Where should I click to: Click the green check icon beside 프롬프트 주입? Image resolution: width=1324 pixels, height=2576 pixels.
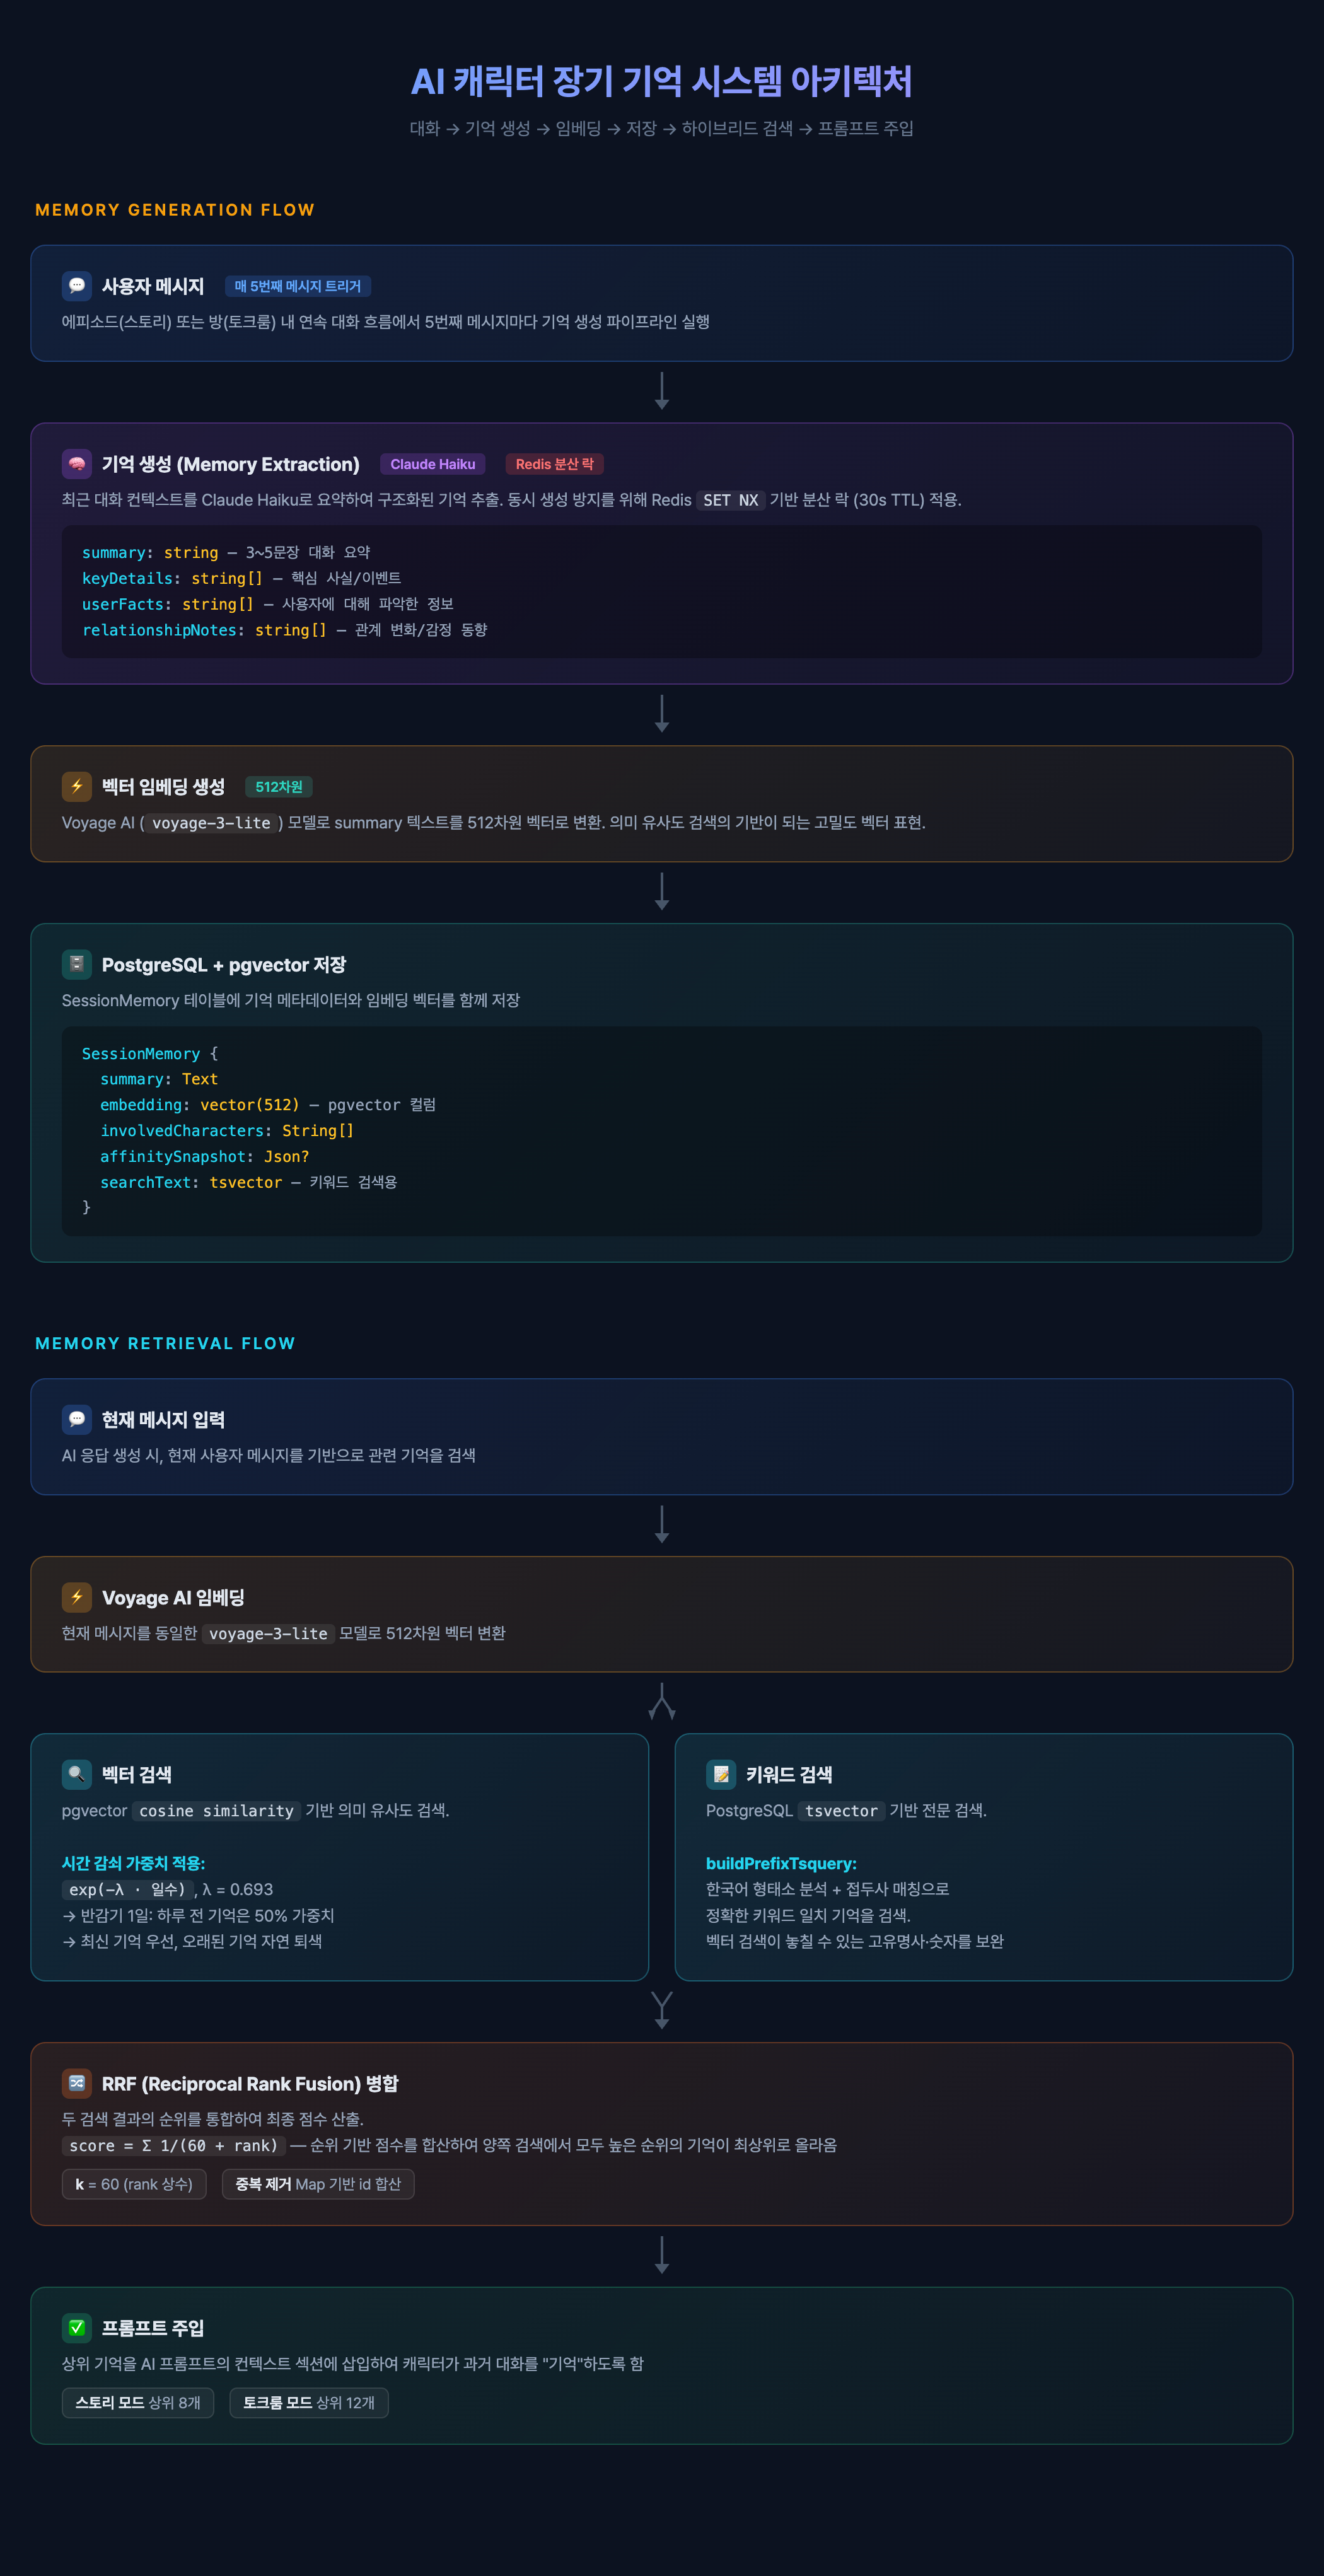(x=77, y=2327)
